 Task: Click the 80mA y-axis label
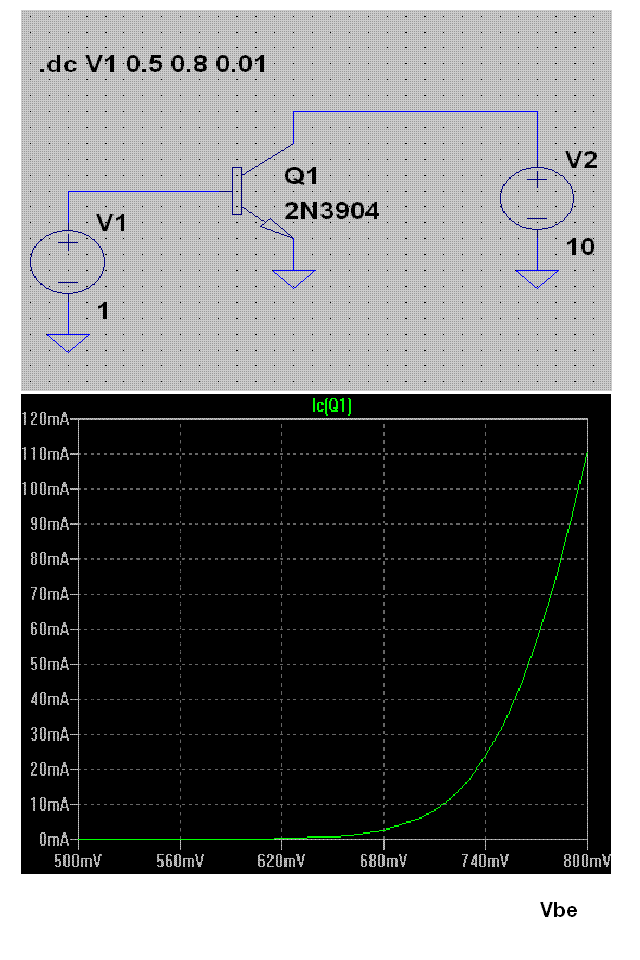(50, 559)
